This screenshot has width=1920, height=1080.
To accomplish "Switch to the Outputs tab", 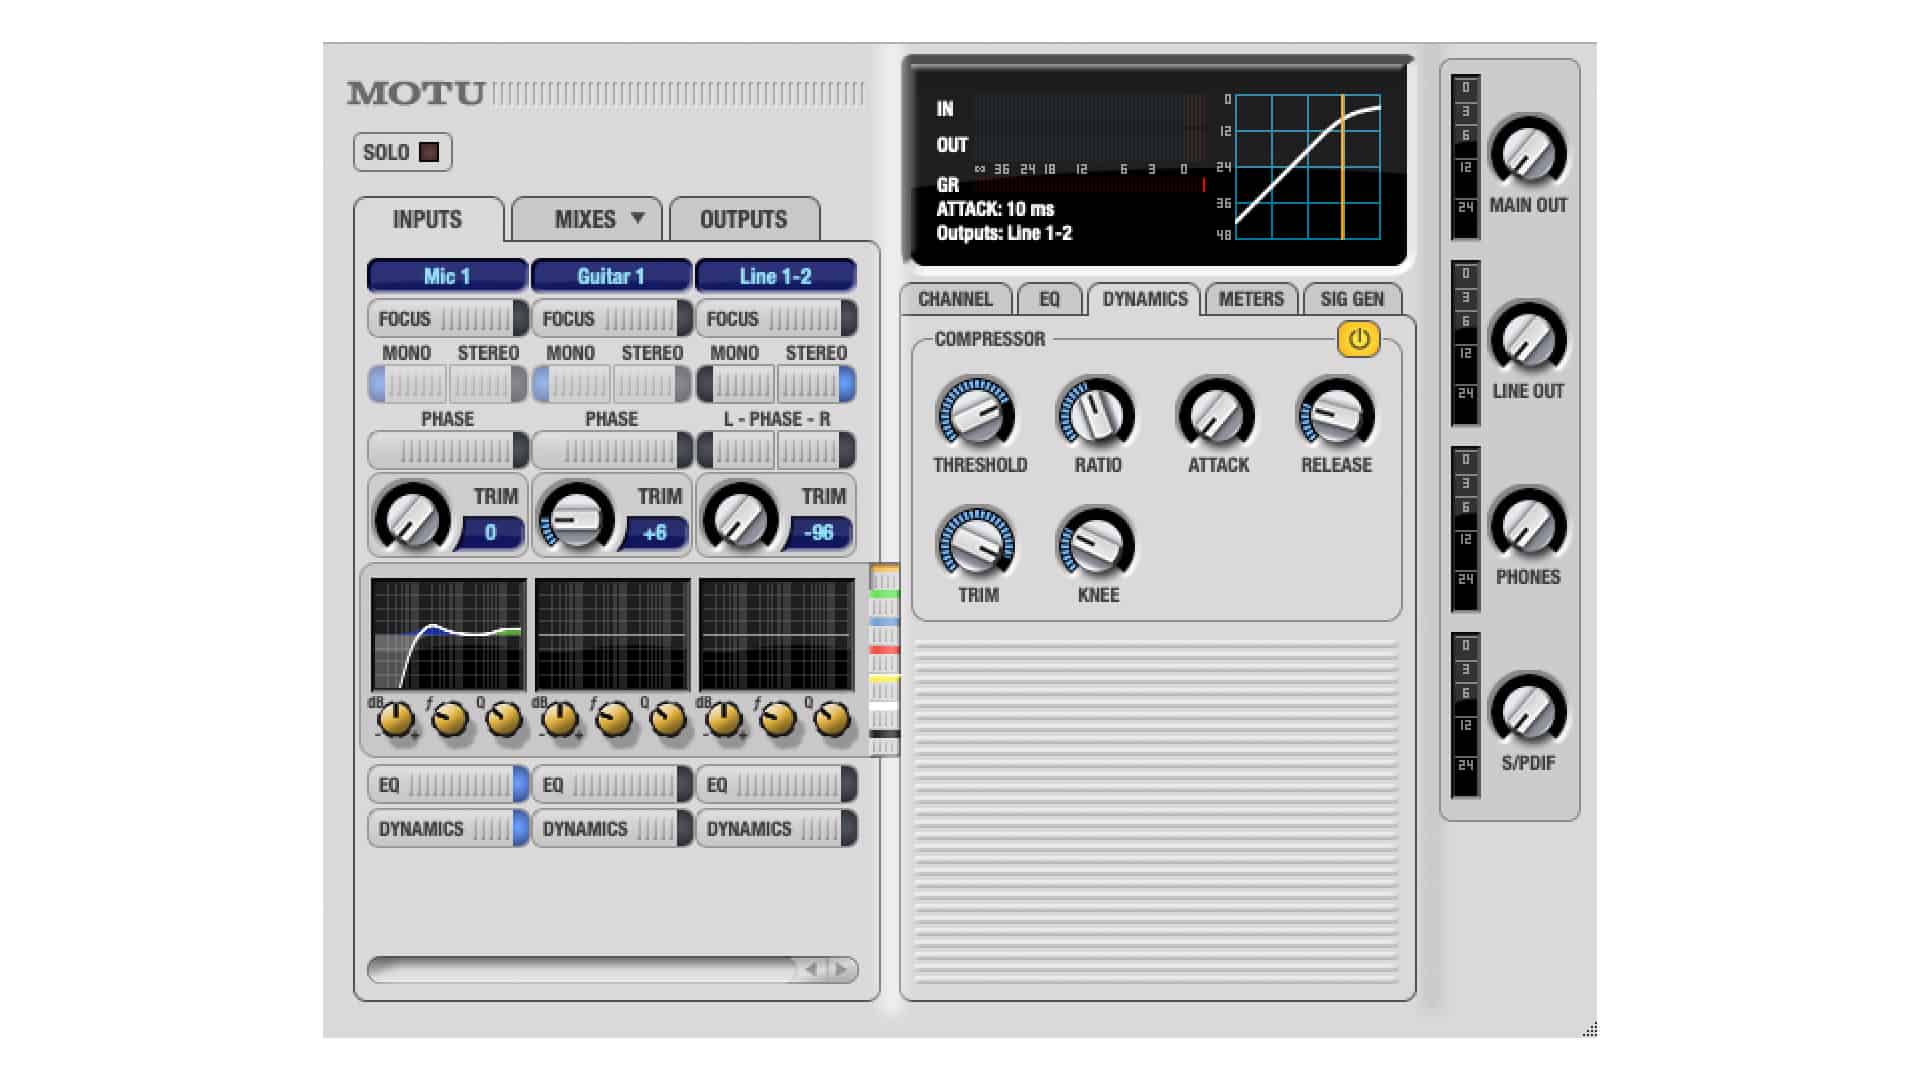I will click(743, 220).
